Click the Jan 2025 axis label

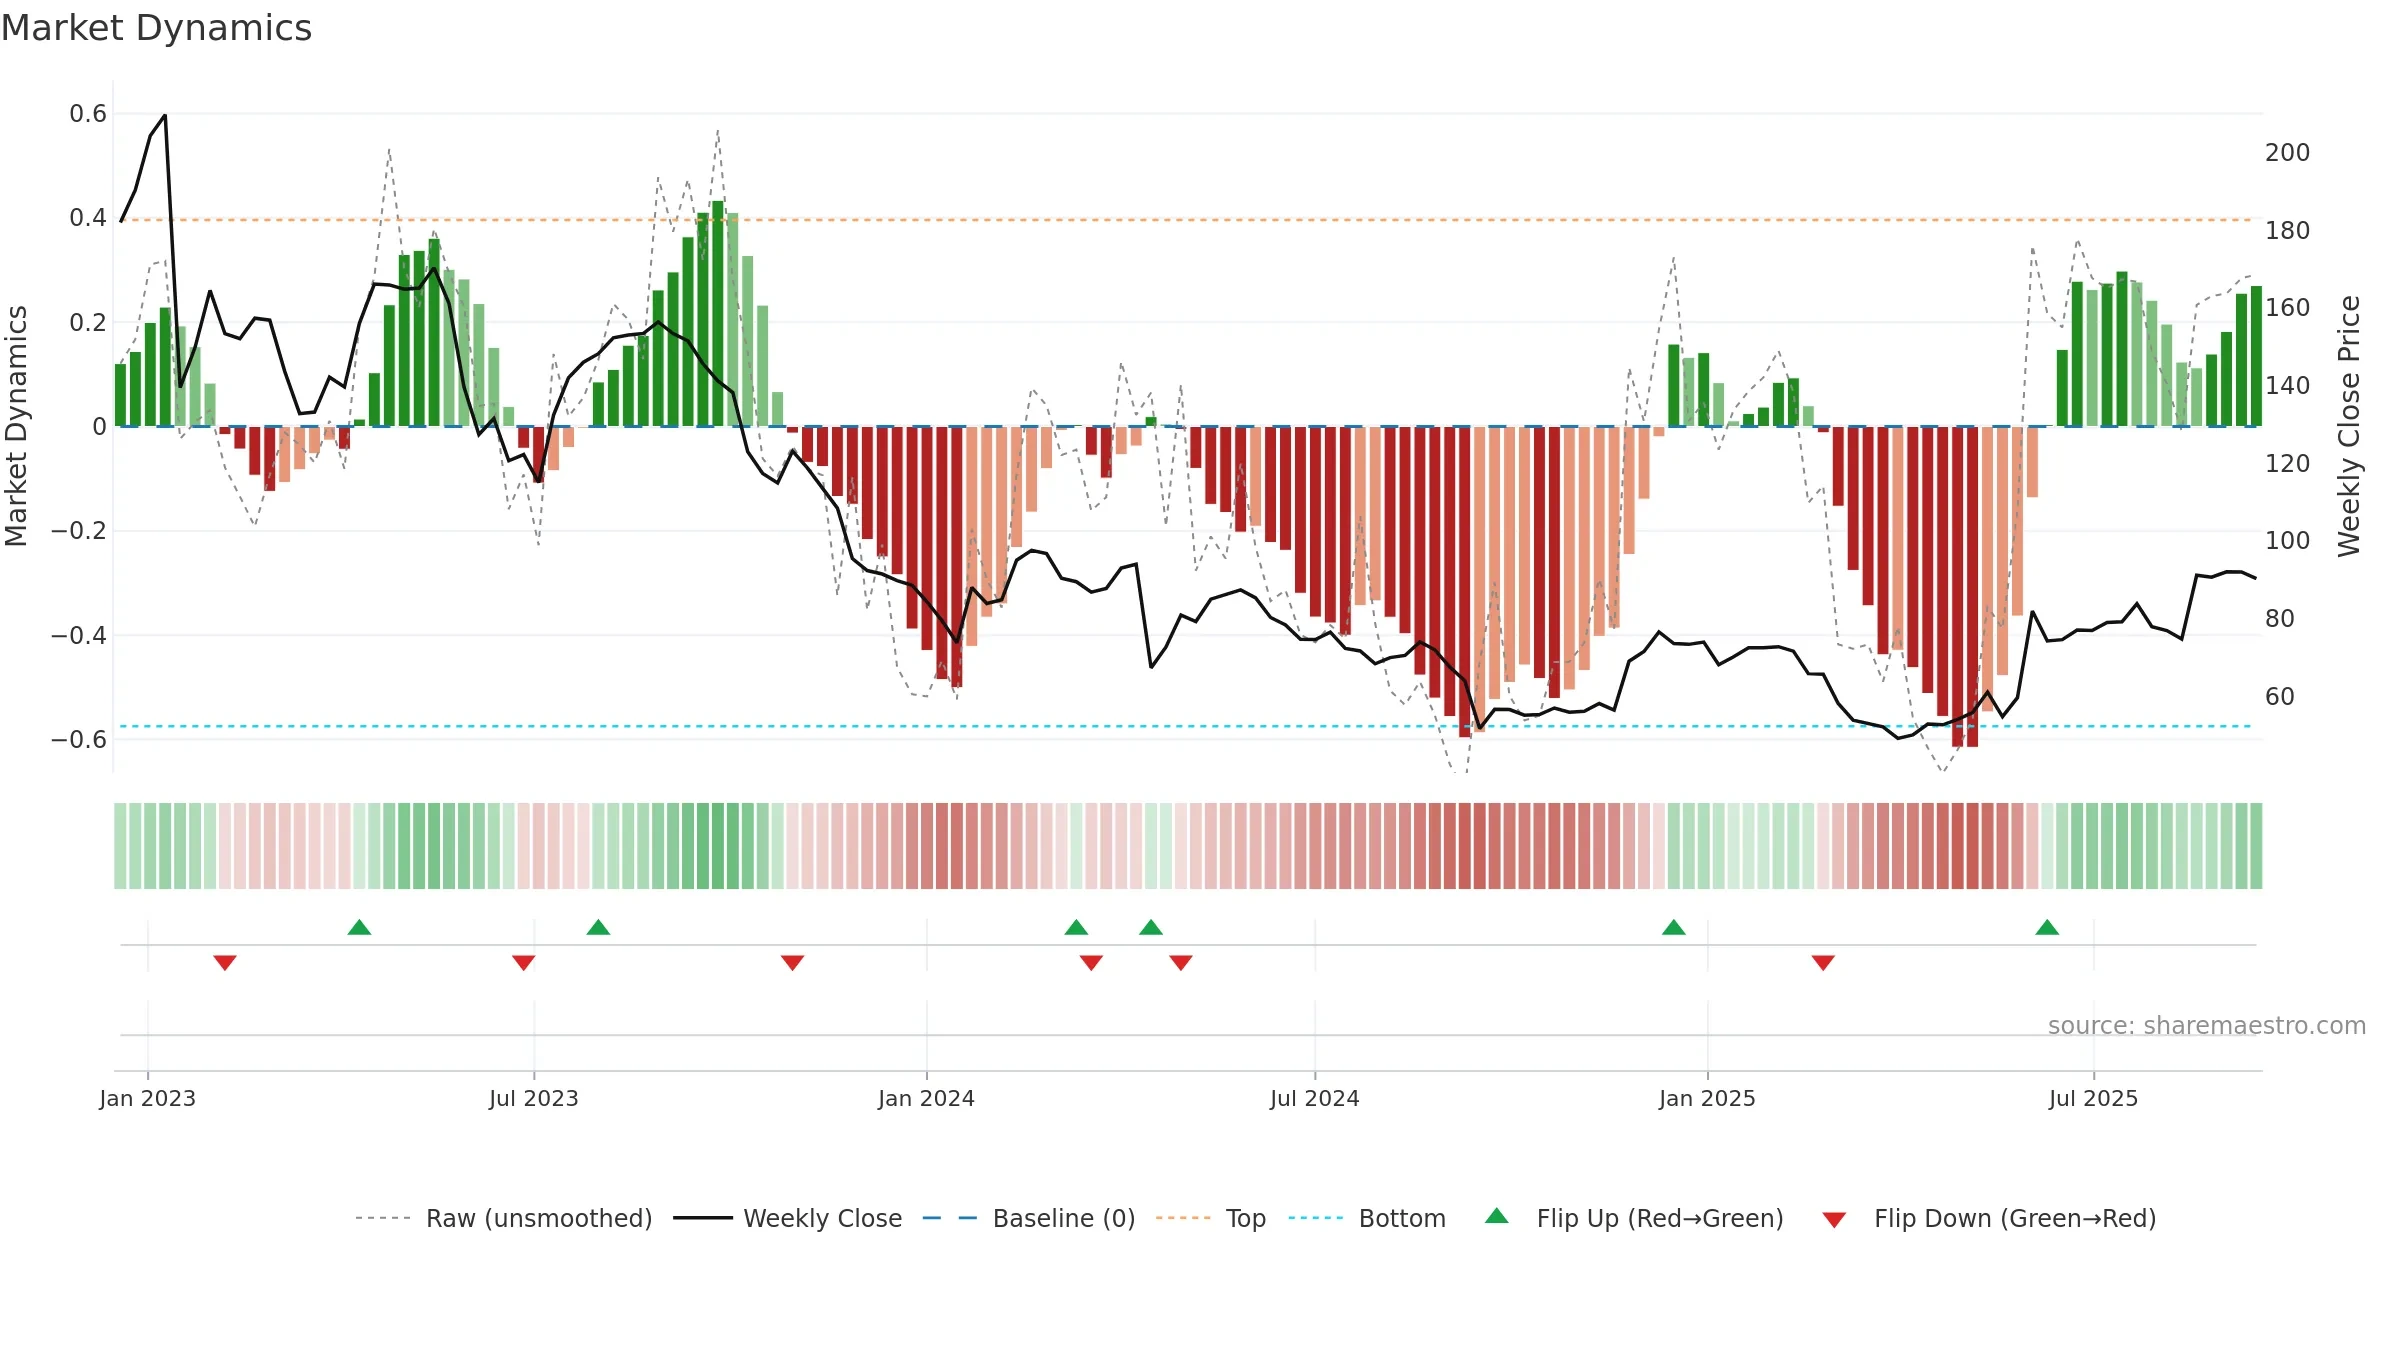pyautogui.click(x=1708, y=1098)
